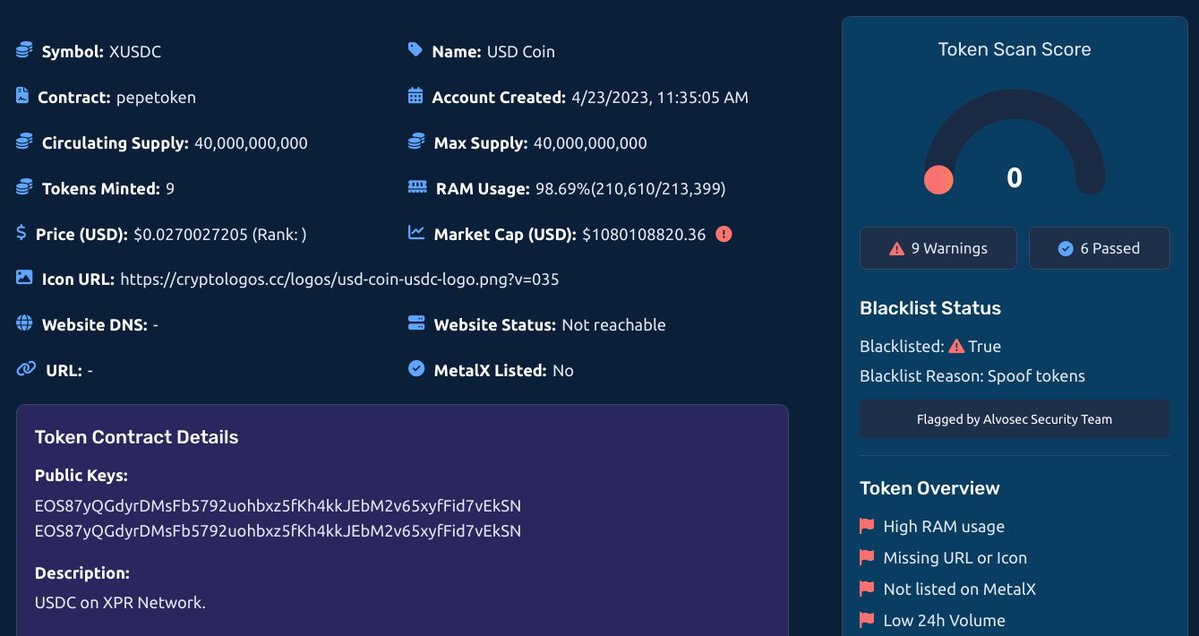This screenshot has height=636, width=1199.
Task: Click the Tokens Minted value 9
Action: point(170,189)
